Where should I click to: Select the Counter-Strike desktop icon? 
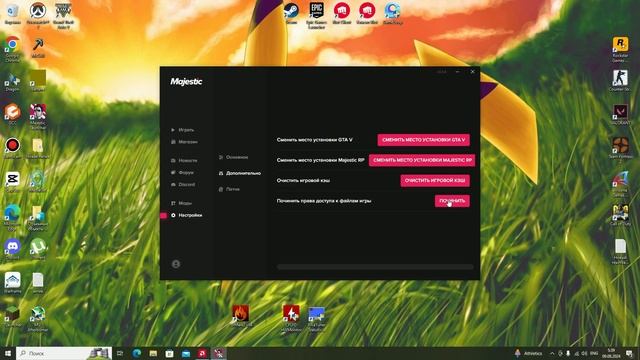(620, 80)
